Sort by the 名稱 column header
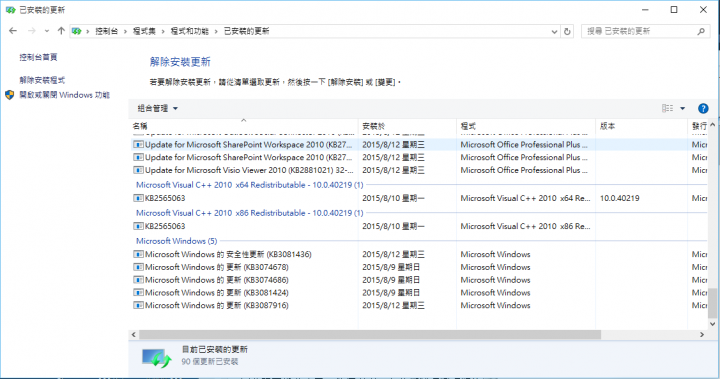This screenshot has width=720, height=379. point(140,126)
